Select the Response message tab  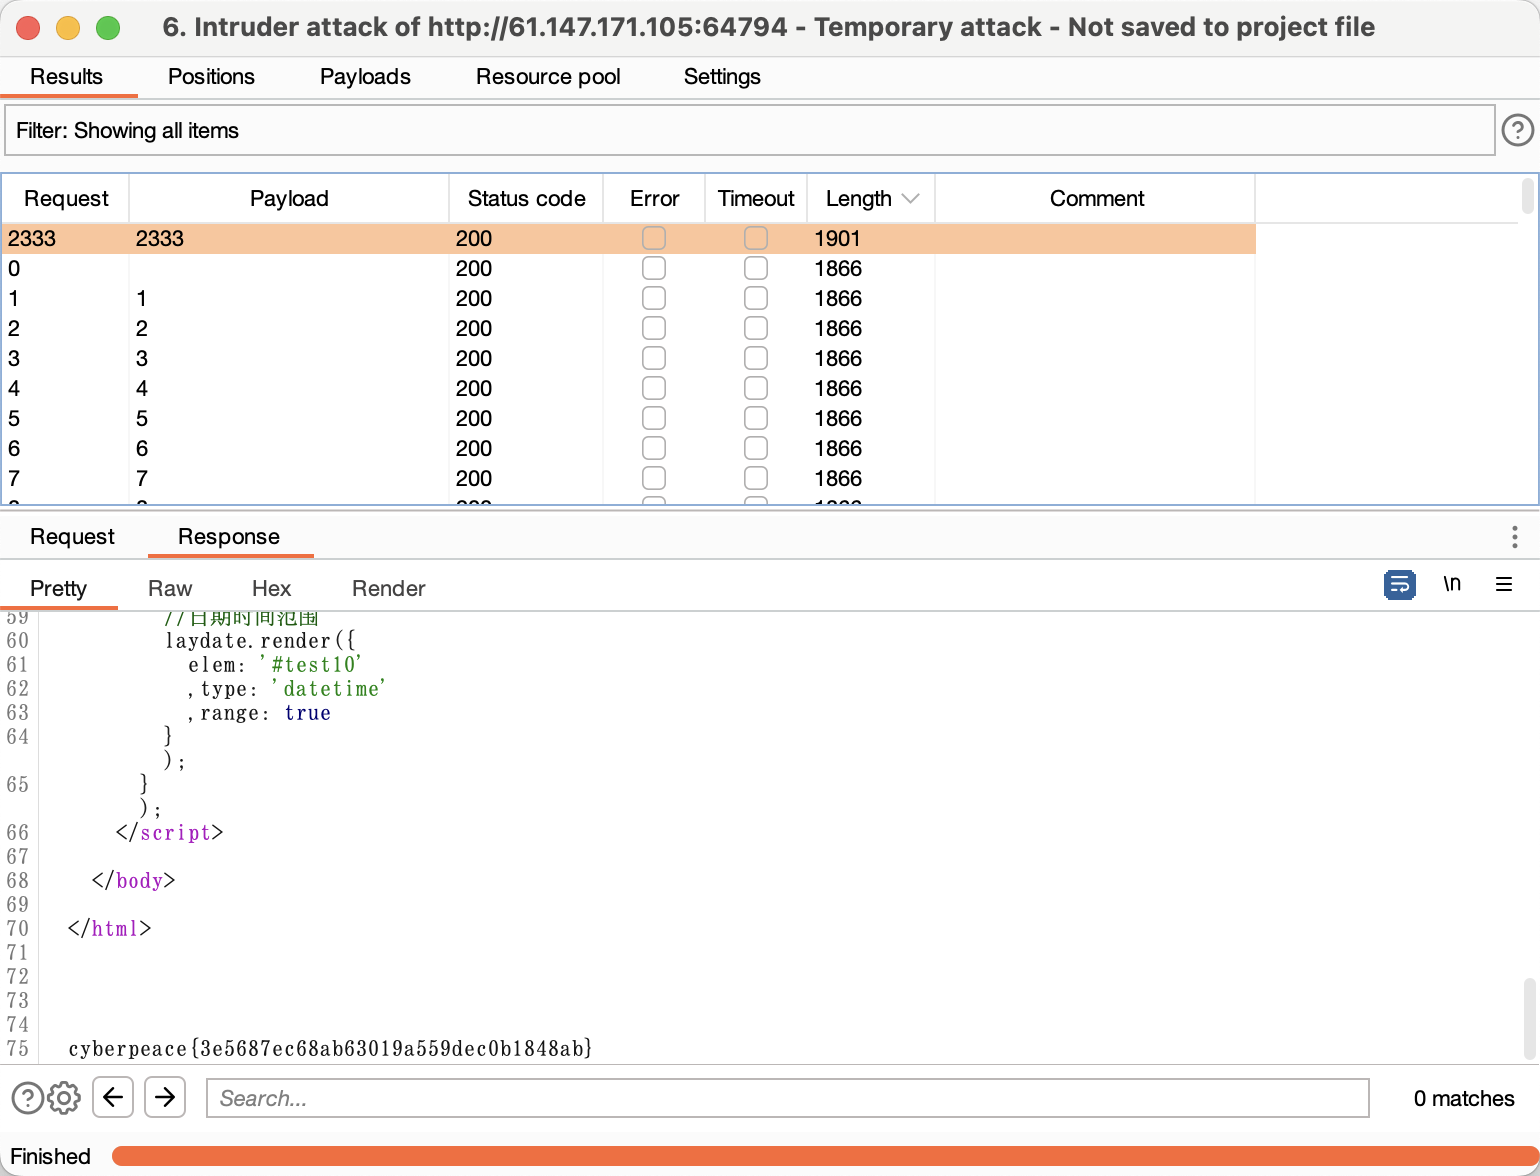(x=229, y=537)
